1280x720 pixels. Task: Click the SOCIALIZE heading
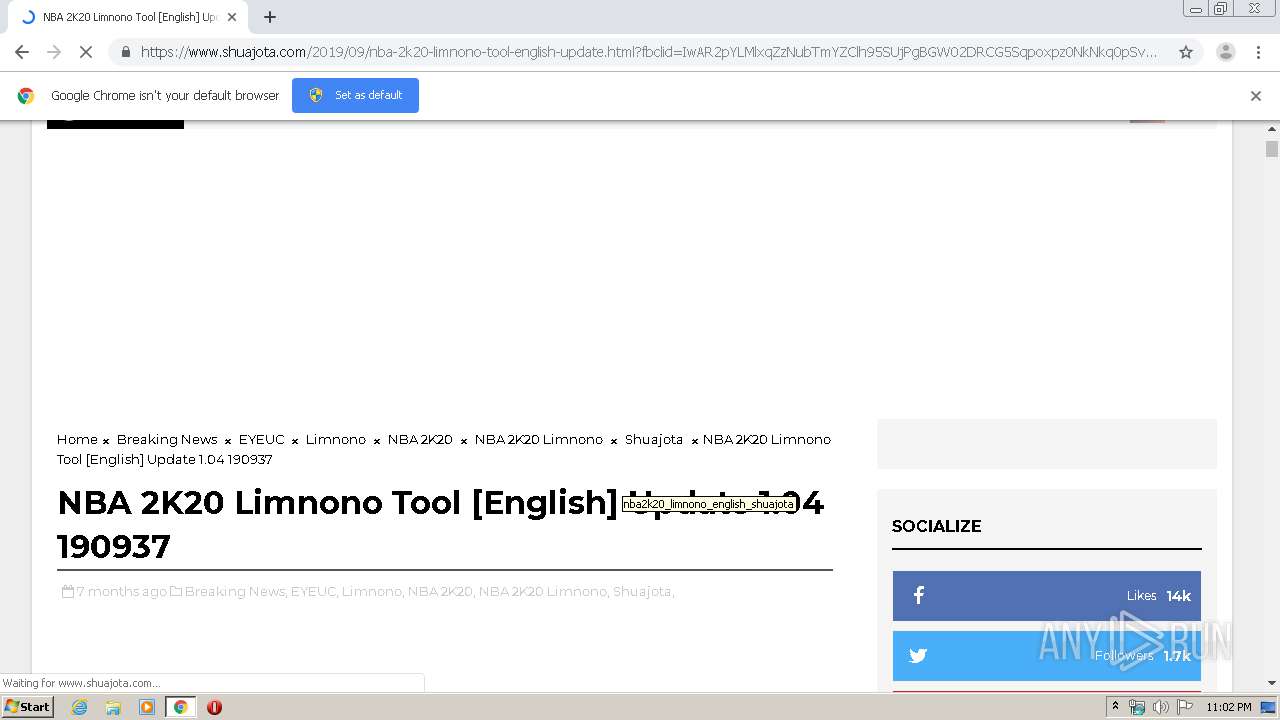point(936,526)
